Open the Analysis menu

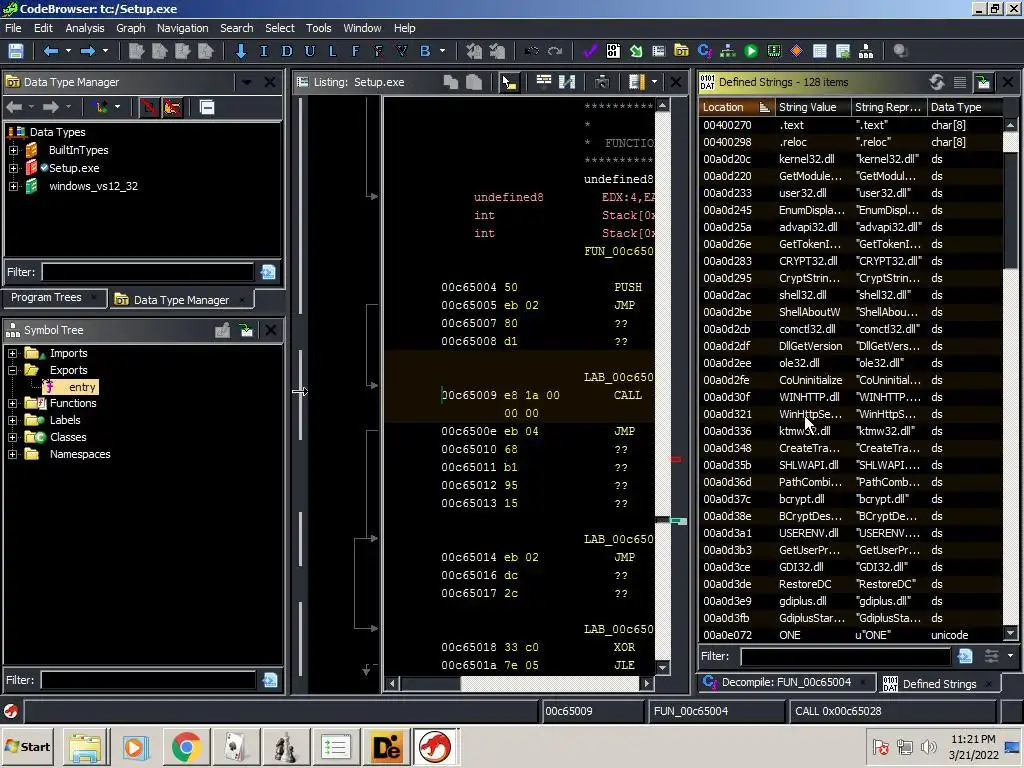[x=85, y=28]
